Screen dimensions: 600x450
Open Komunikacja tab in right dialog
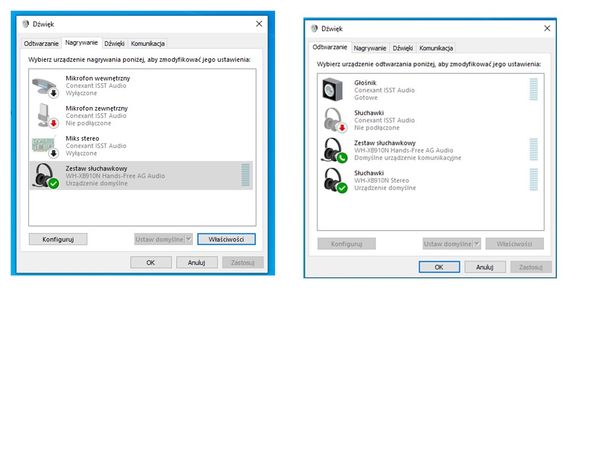click(x=436, y=48)
